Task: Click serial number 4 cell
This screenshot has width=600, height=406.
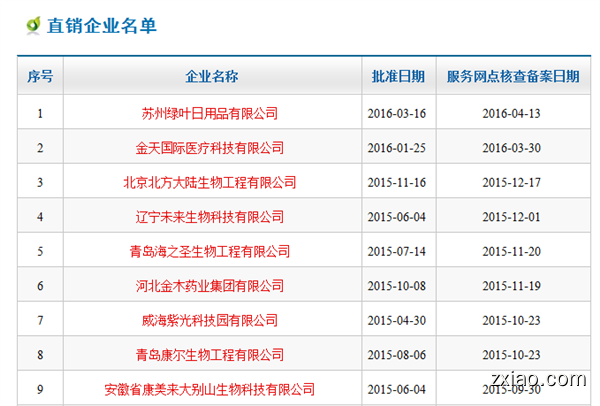Action: coord(40,217)
